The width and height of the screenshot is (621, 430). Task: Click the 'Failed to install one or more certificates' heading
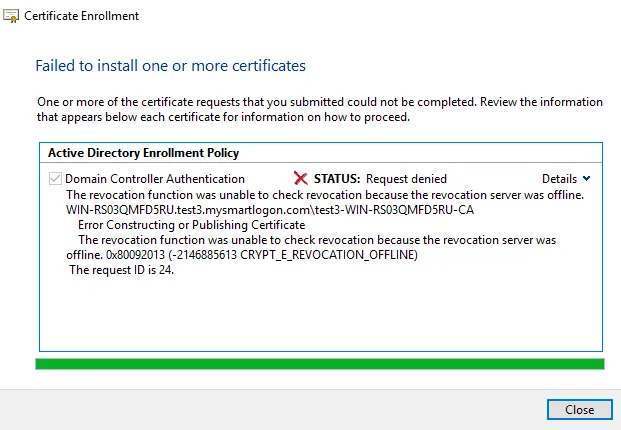click(x=171, y=66)
